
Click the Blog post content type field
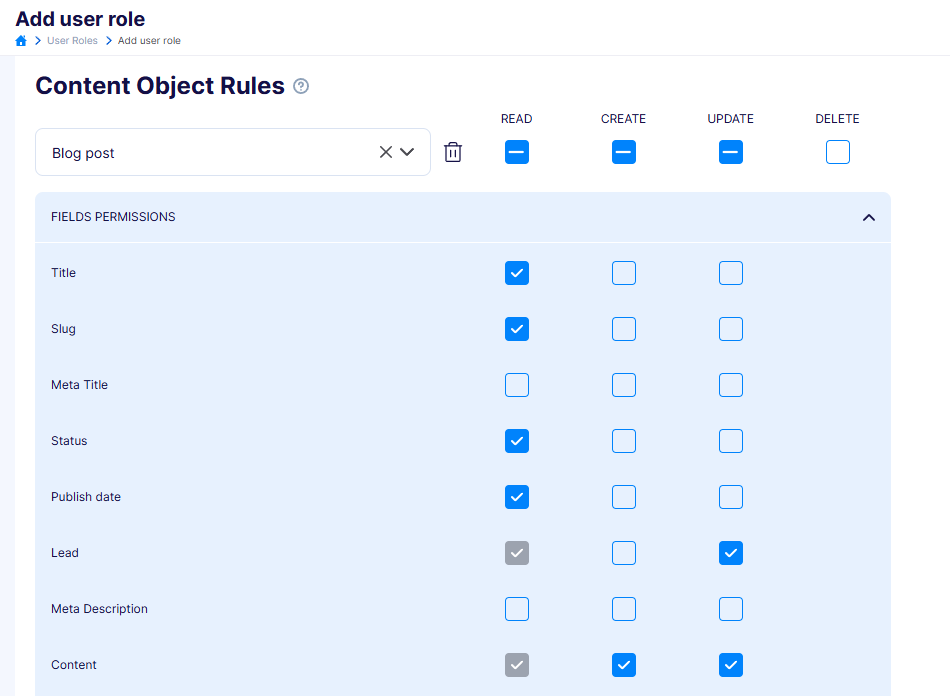pos(233,152)
